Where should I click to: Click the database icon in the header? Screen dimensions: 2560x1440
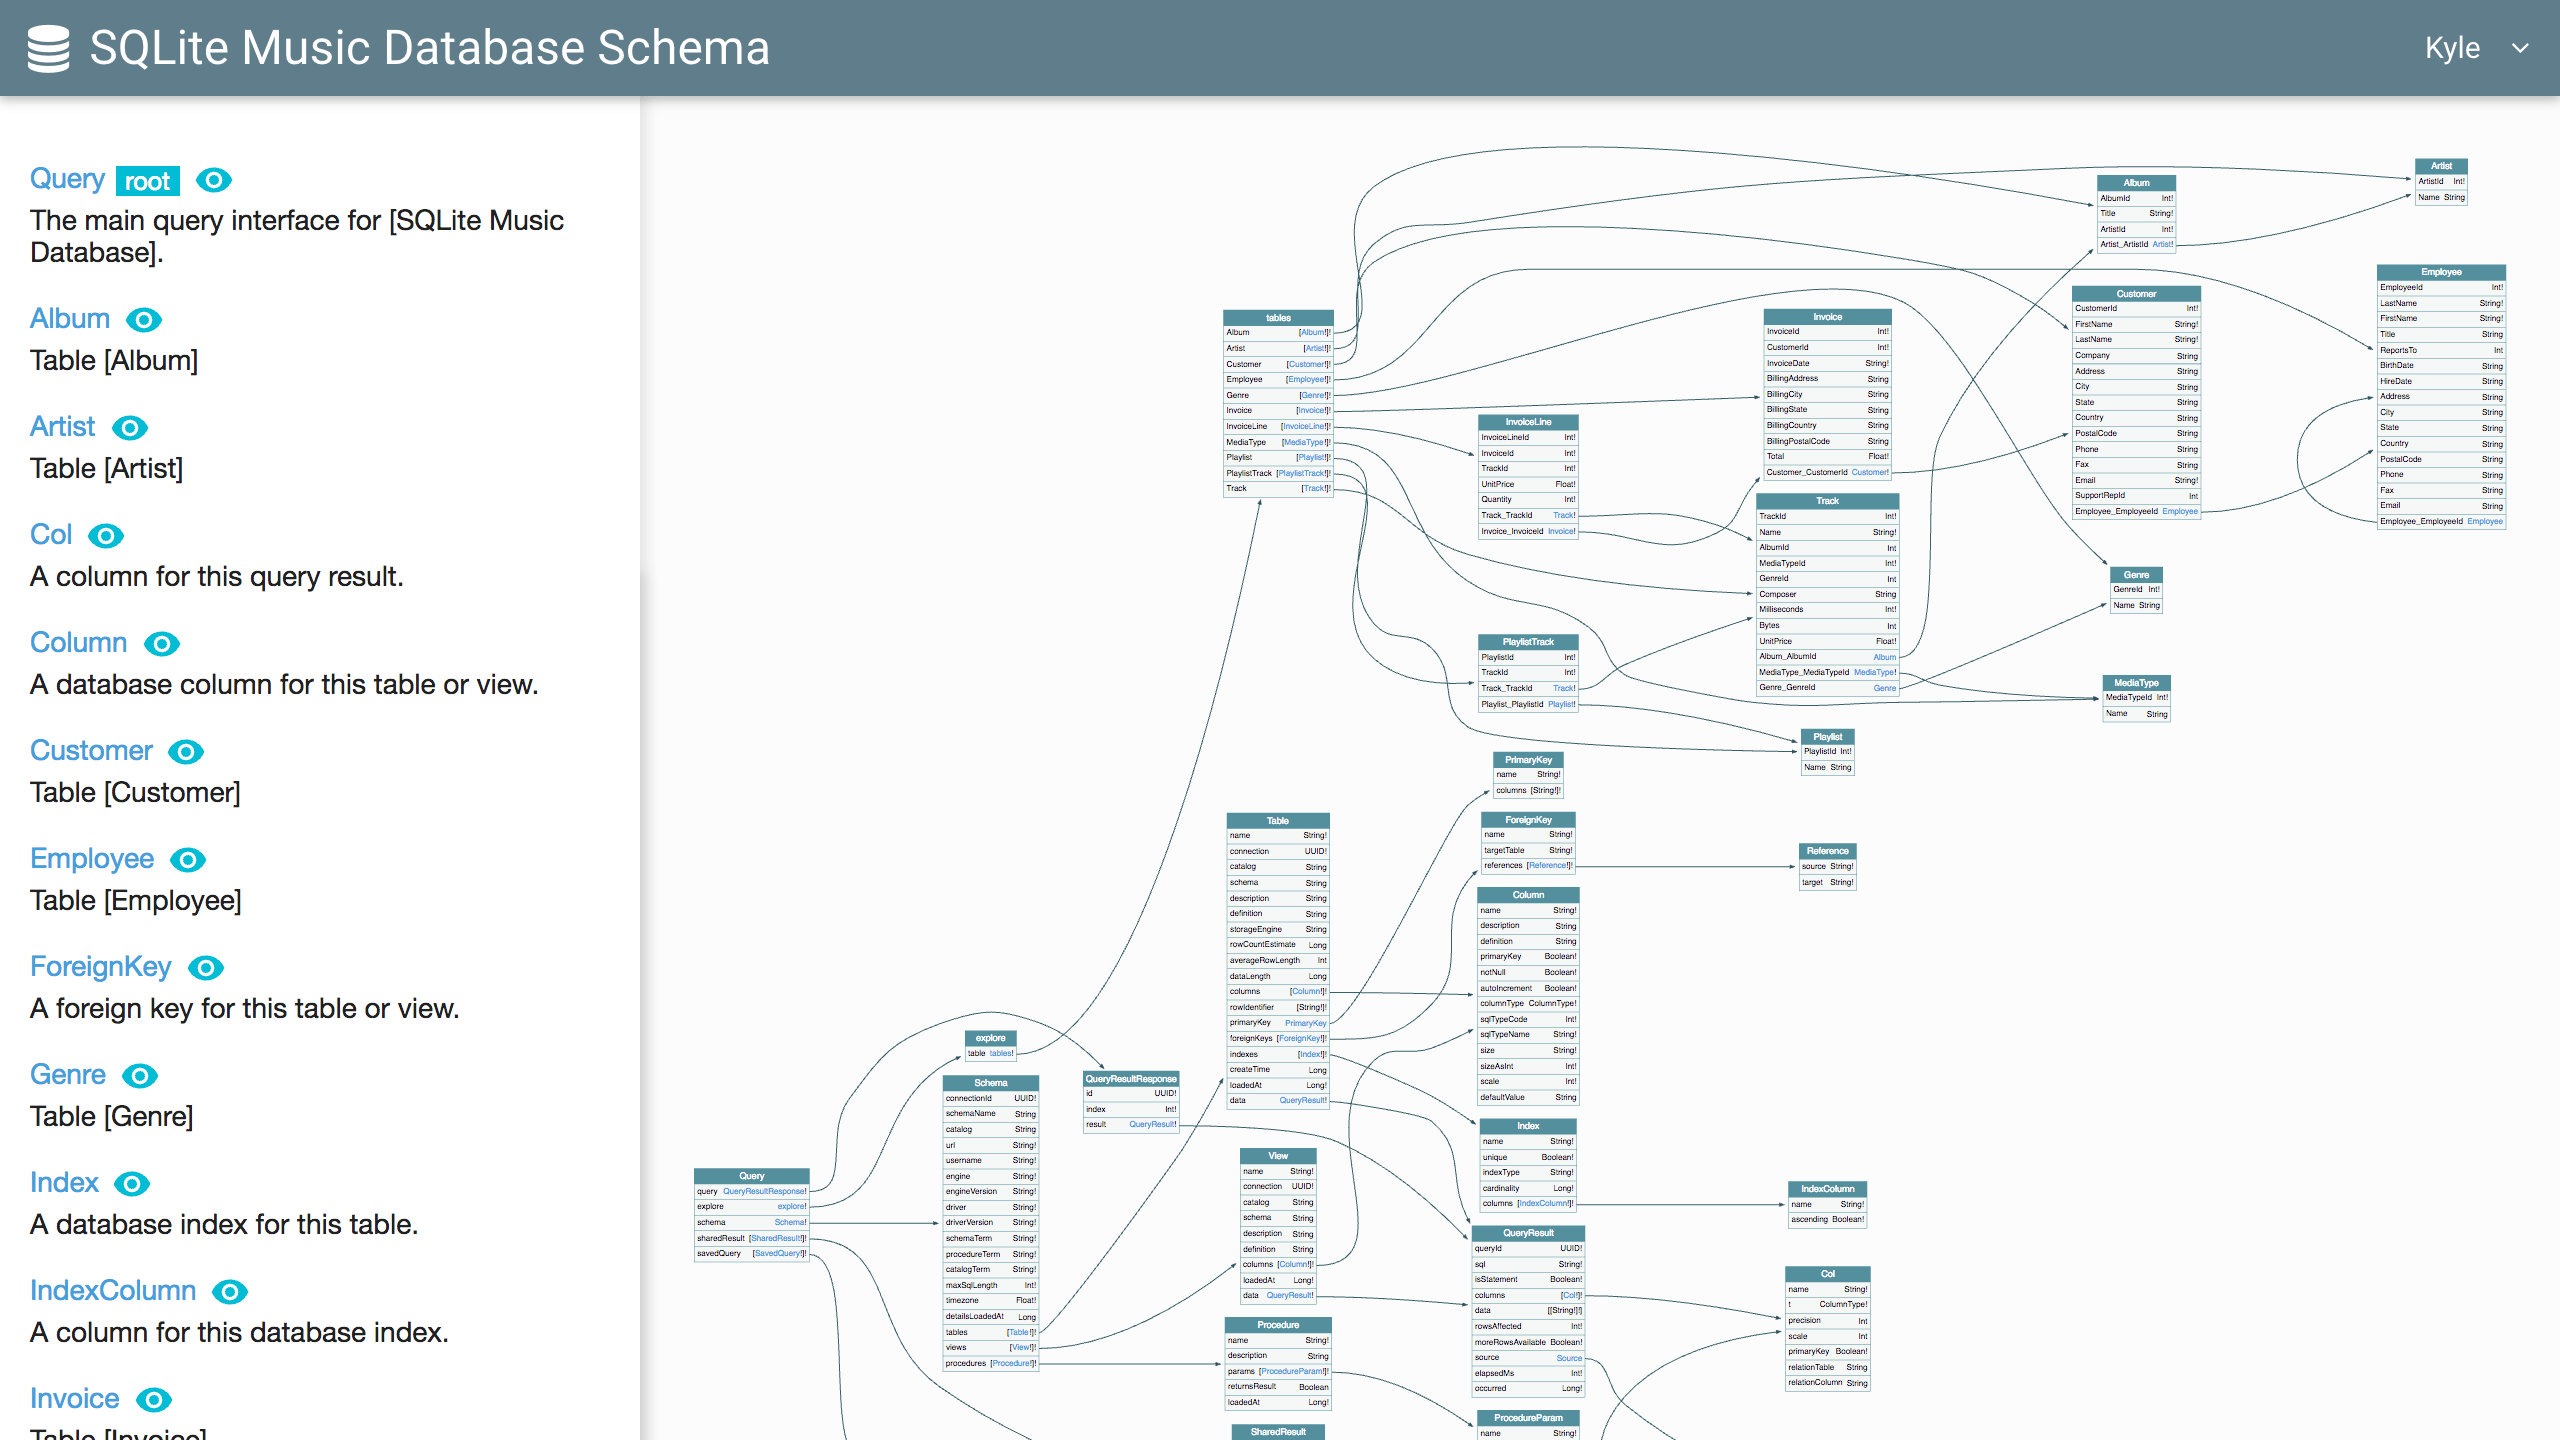(47, 47)
